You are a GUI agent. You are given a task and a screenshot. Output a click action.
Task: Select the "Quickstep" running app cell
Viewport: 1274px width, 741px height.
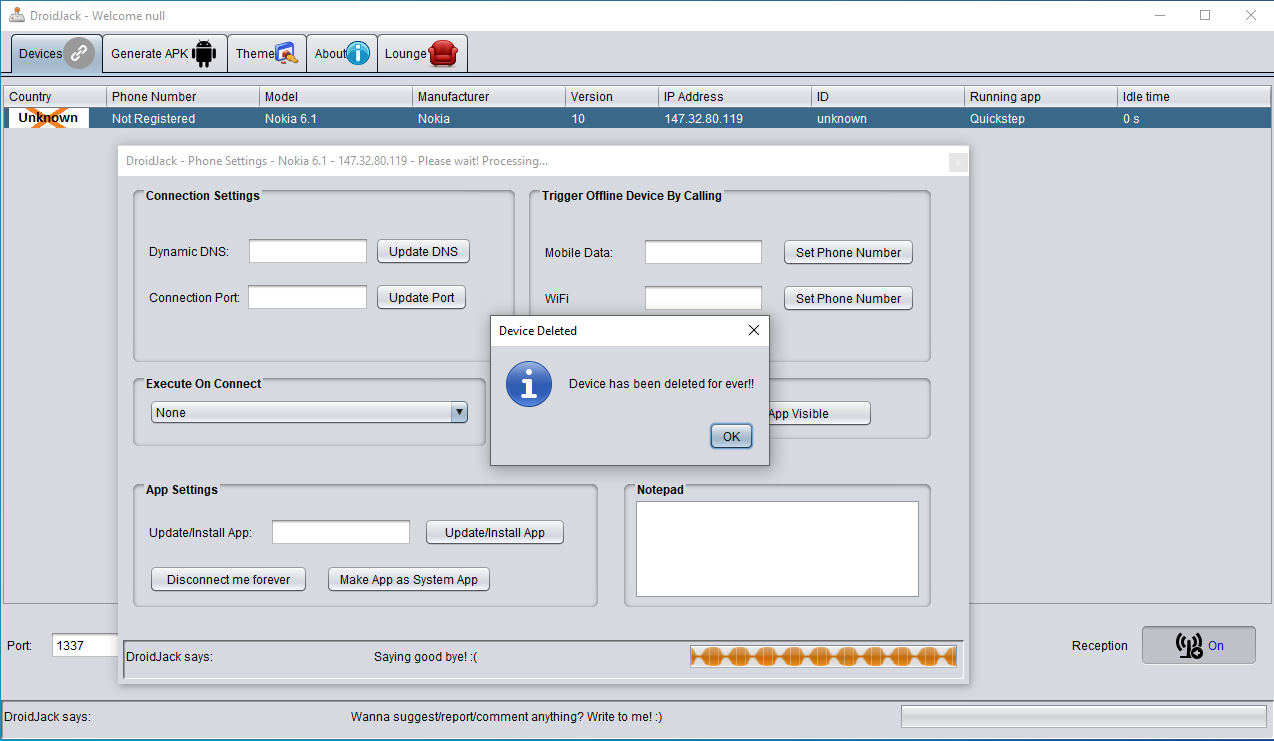coord(1041,118)
